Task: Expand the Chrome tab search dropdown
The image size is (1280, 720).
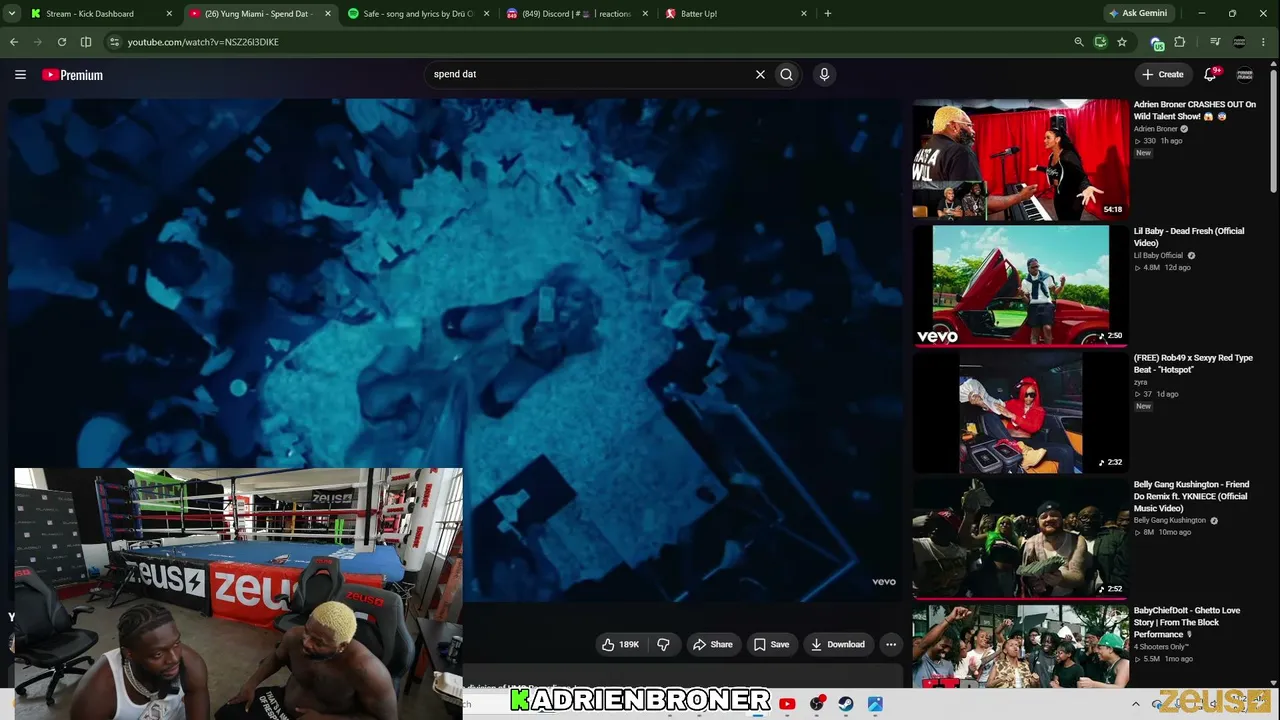Action: click(13, 14)
